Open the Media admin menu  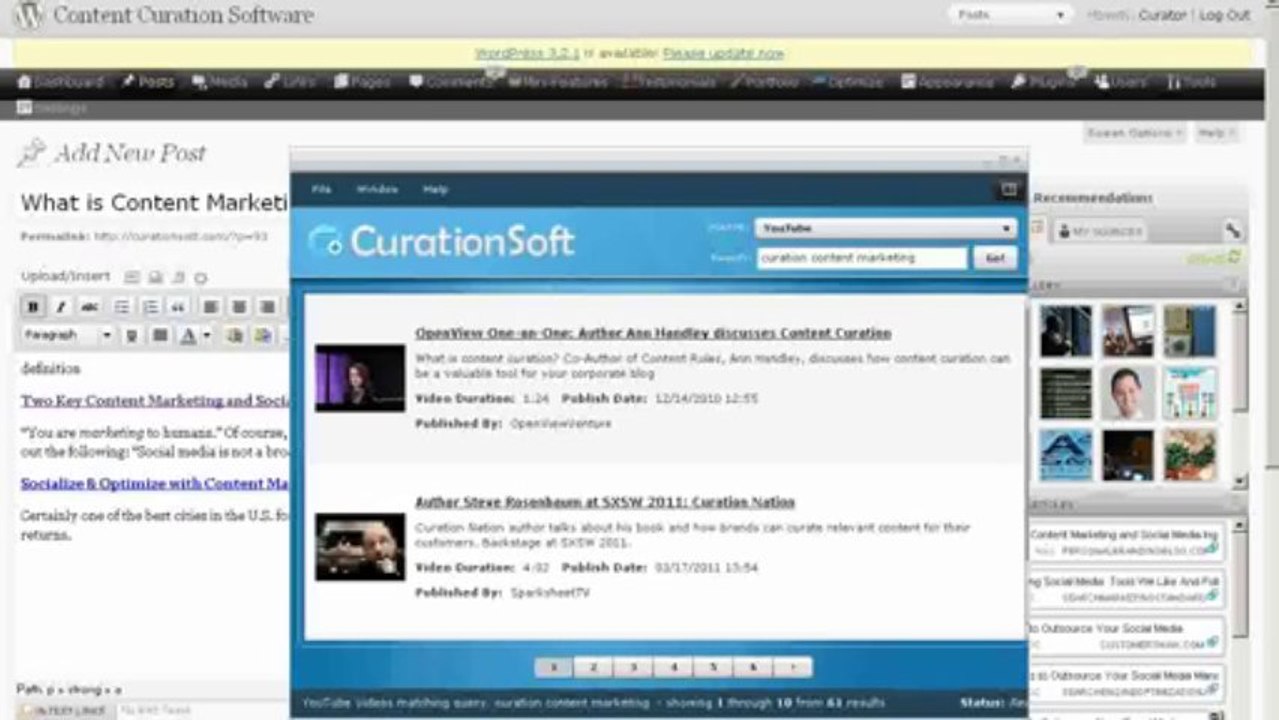219,82
